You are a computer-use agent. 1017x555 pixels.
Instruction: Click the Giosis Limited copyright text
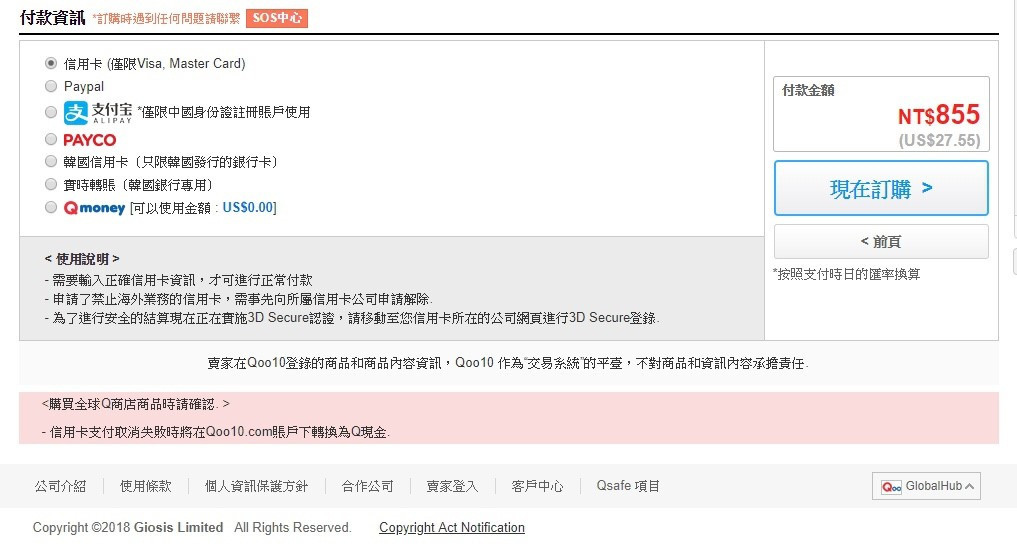point(178,528)
